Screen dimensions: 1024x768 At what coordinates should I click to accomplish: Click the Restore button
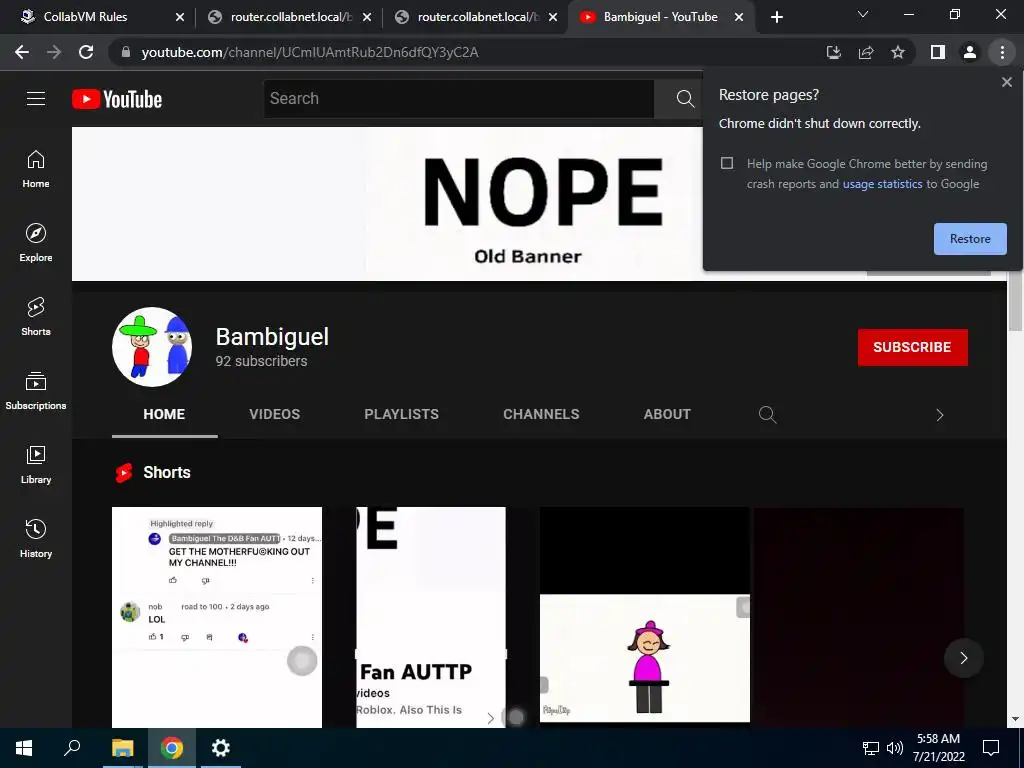tap(970, 239)
